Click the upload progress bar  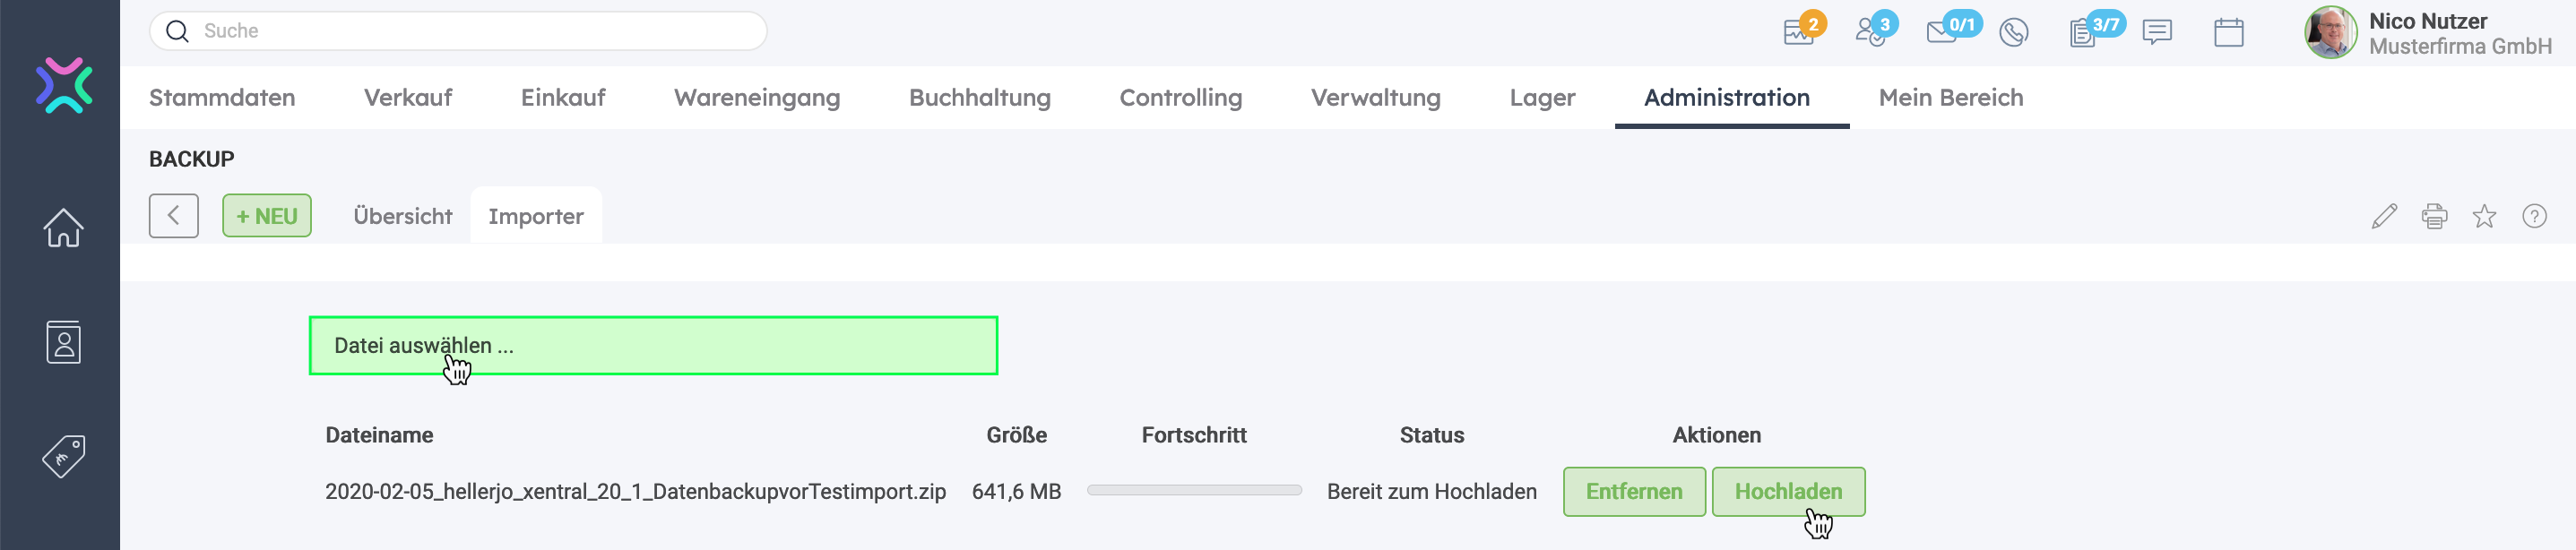point(1194,490)
